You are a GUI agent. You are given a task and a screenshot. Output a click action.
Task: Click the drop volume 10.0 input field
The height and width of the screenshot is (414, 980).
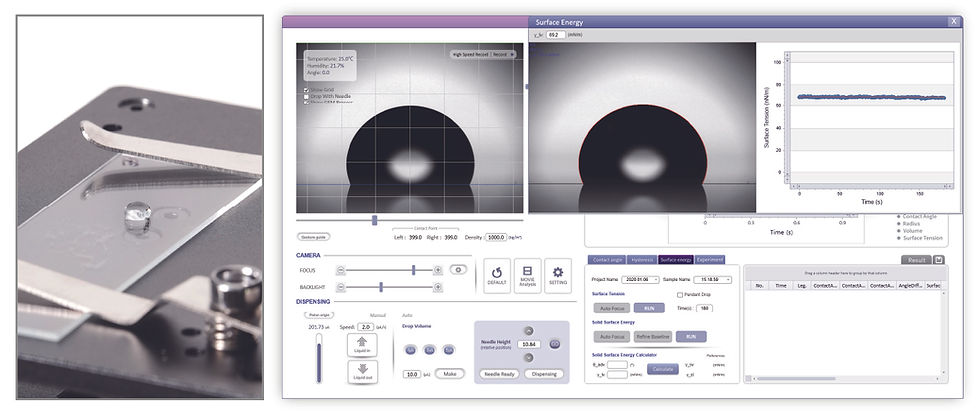pos(412,374)
